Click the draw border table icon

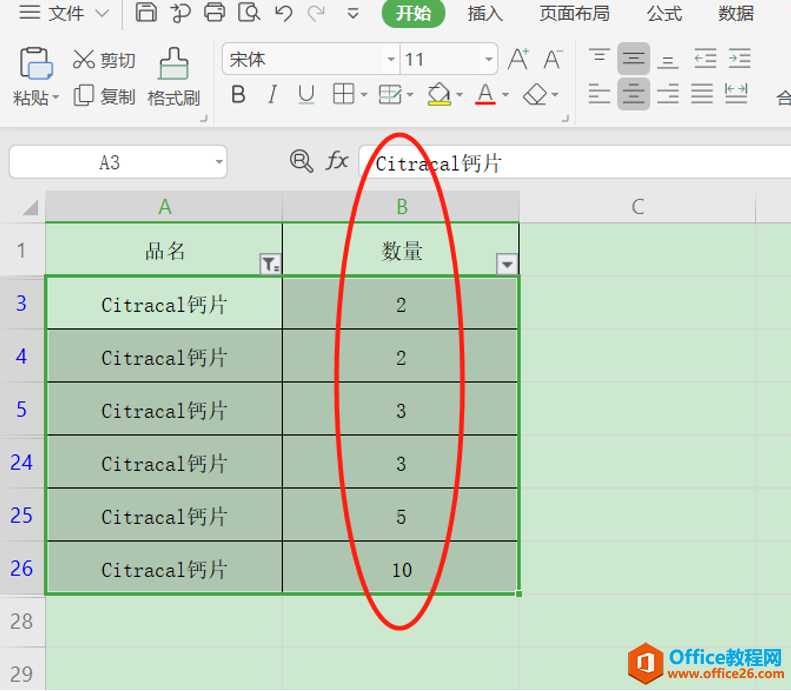tap(390, 94)
